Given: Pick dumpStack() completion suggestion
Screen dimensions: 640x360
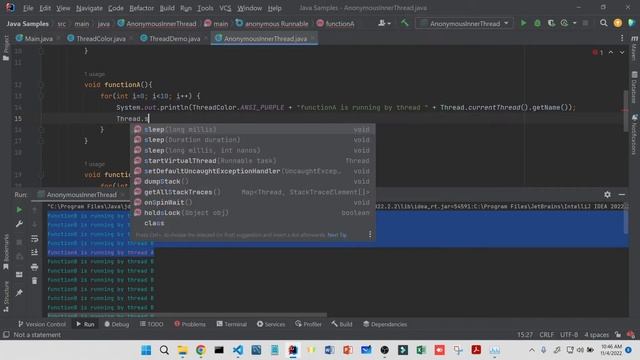Looking at the screenshot, I should pyautogui.click(x=252, y=182).
